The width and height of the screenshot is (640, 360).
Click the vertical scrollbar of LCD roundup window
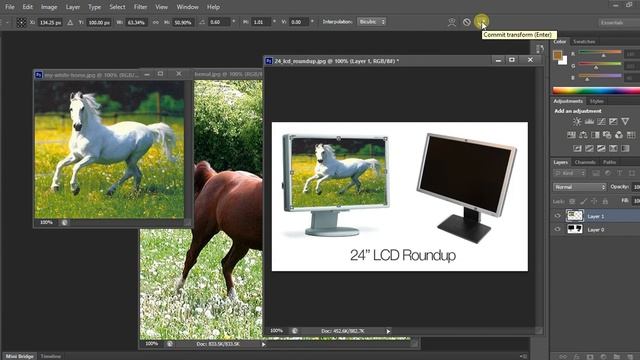click(539, 196)
